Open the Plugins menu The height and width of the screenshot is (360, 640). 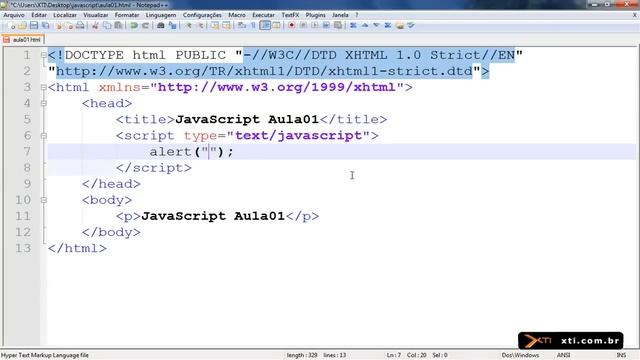point(316,15)
